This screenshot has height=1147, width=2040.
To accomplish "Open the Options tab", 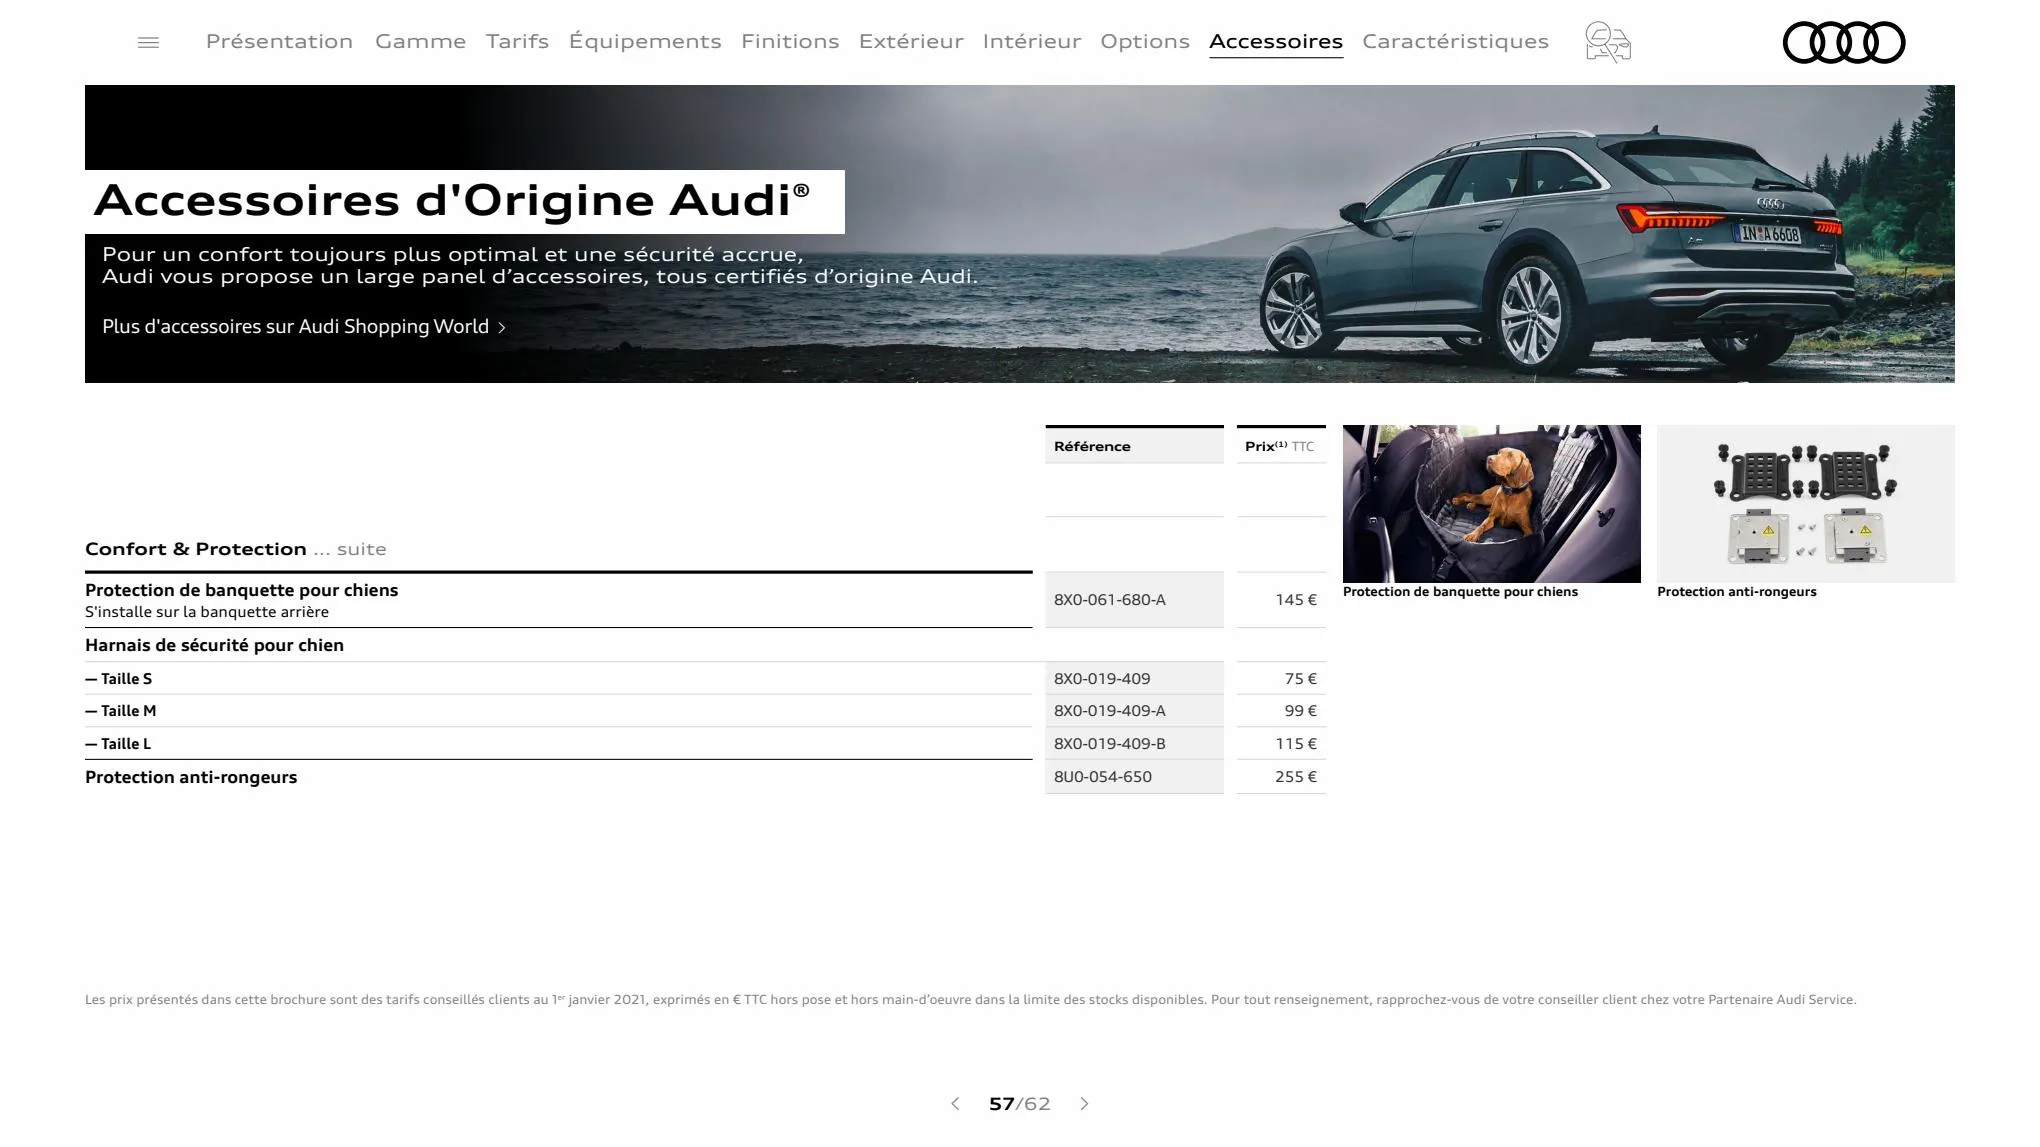I will [1145, 41].
